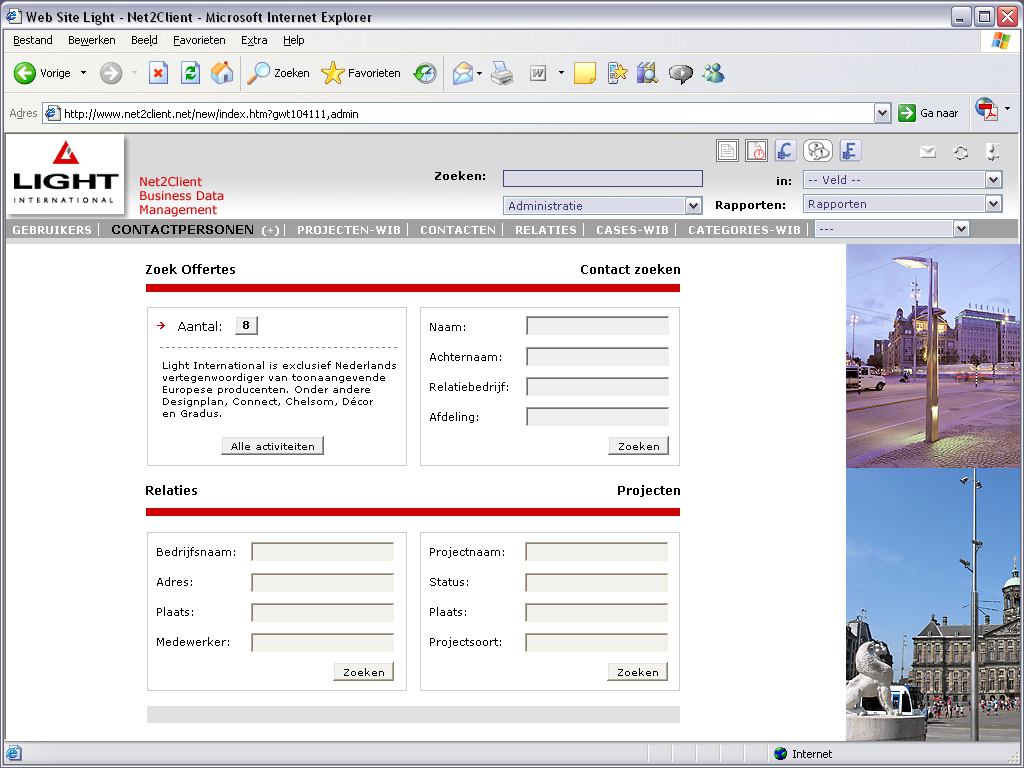Click the grey icon right of refresh arrows
1024x768 pixels.
pyautogui.click(x=993, y=152)
